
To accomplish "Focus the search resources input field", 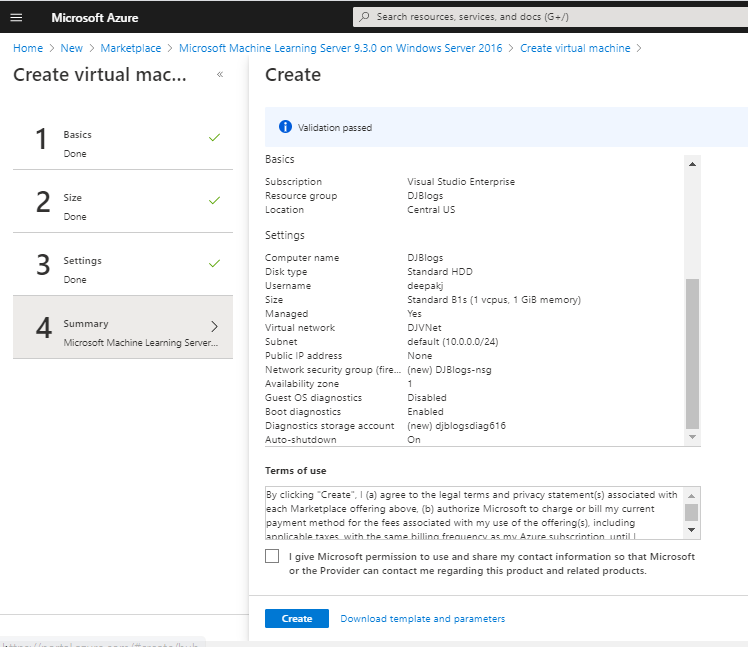I will point(550,17).
